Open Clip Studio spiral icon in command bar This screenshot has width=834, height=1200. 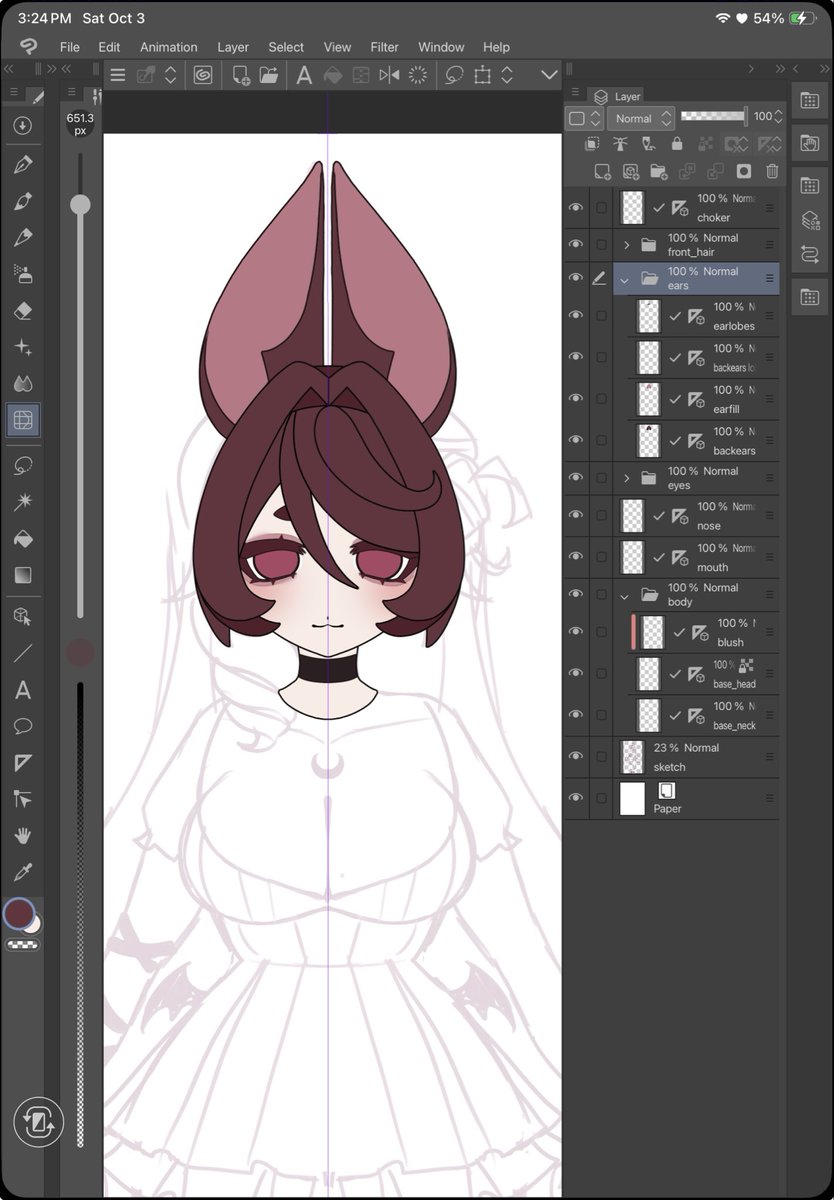203,75
